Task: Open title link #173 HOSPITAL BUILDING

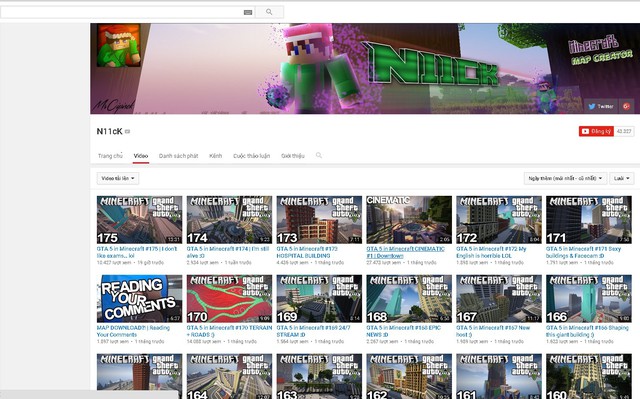Action: point(307,252)
